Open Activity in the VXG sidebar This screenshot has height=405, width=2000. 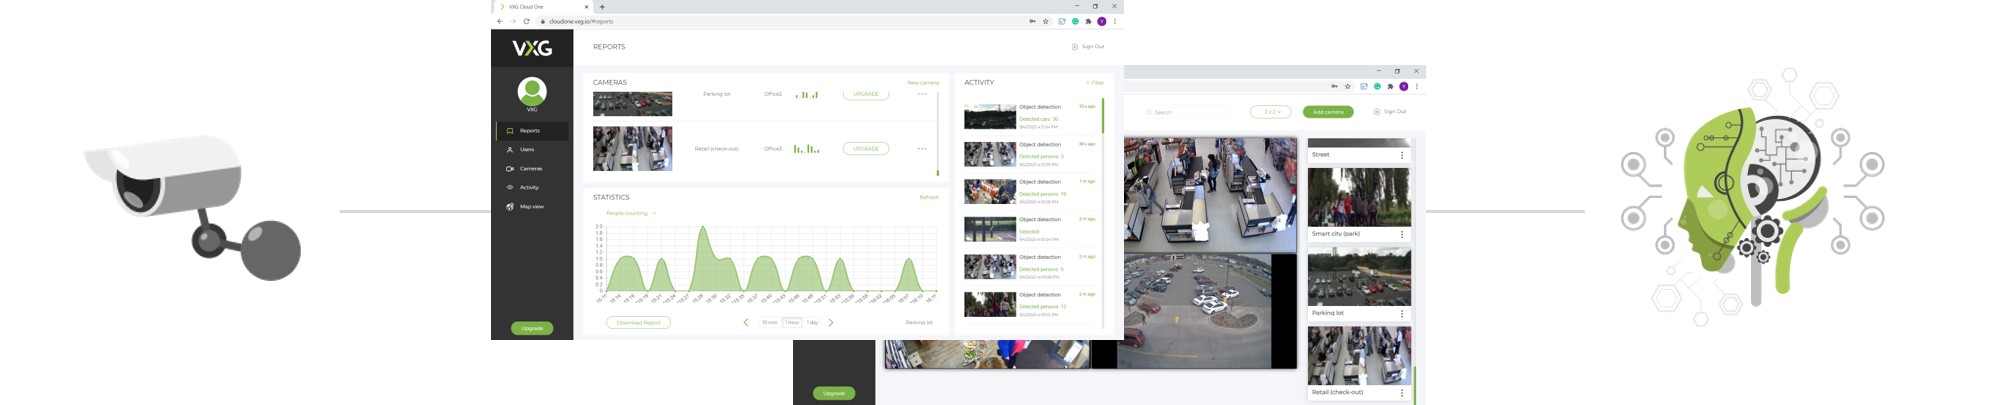[x=532, y=188]
